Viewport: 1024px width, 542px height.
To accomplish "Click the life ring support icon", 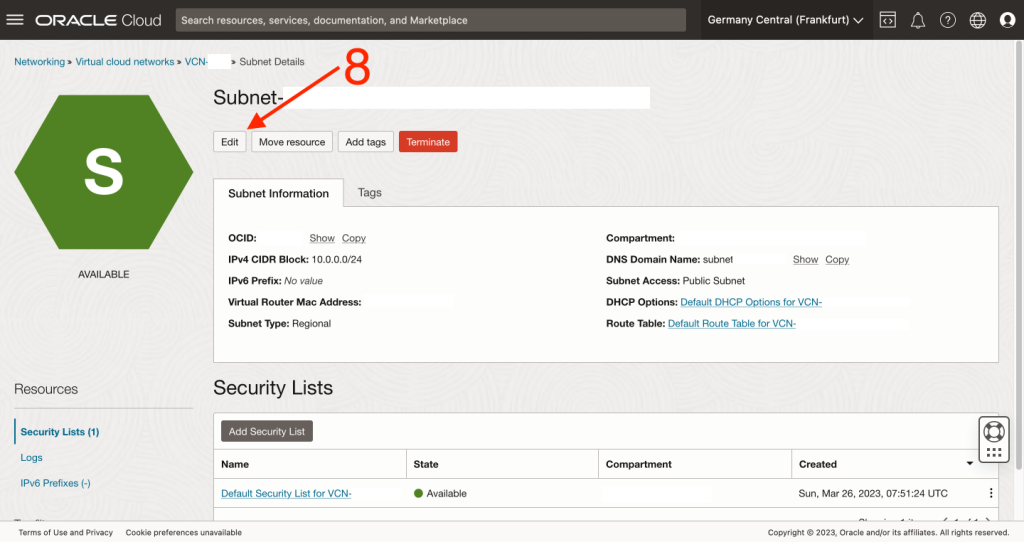I will [993, 431].
